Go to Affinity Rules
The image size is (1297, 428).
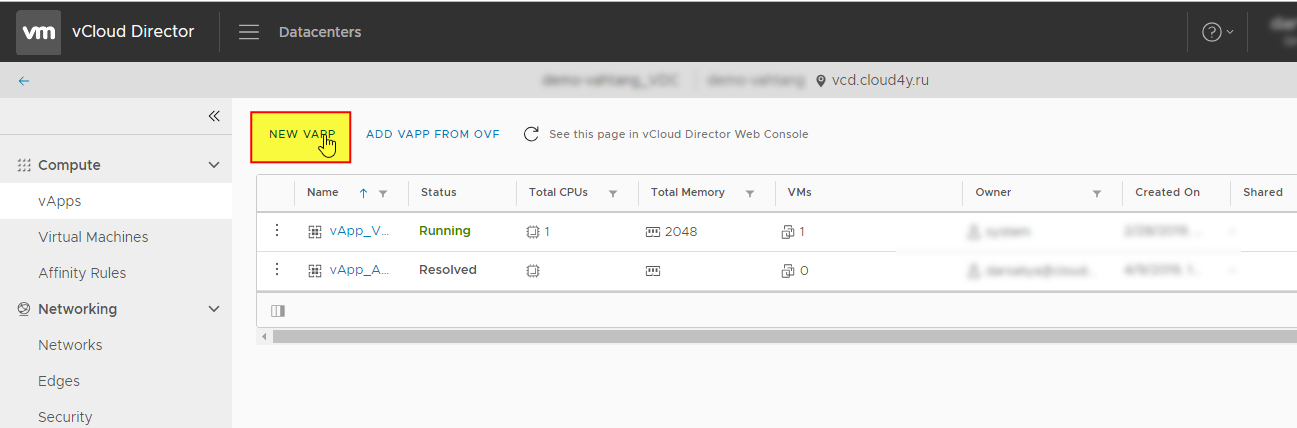[x=82, y=273]
